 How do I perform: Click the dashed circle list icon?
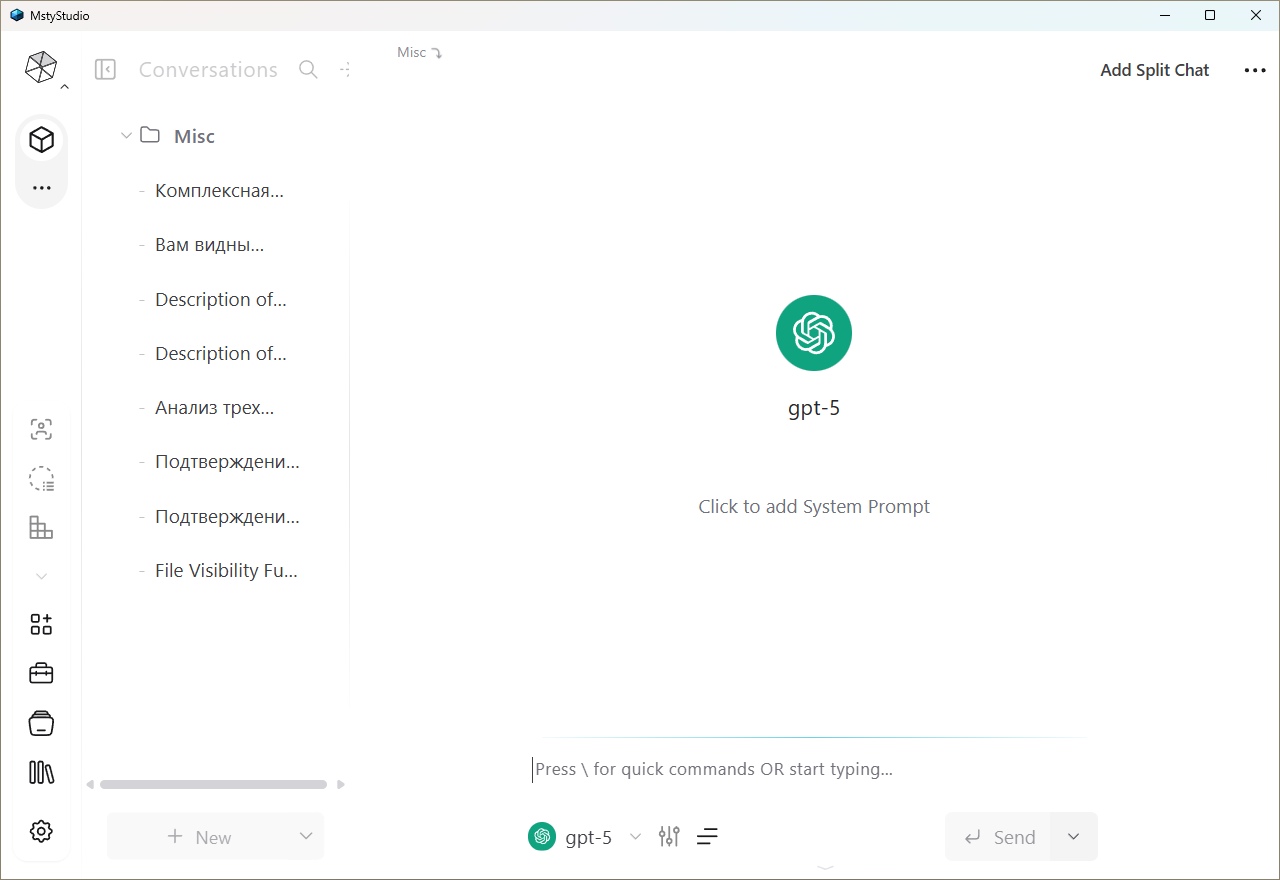click(x=41, y=479)
